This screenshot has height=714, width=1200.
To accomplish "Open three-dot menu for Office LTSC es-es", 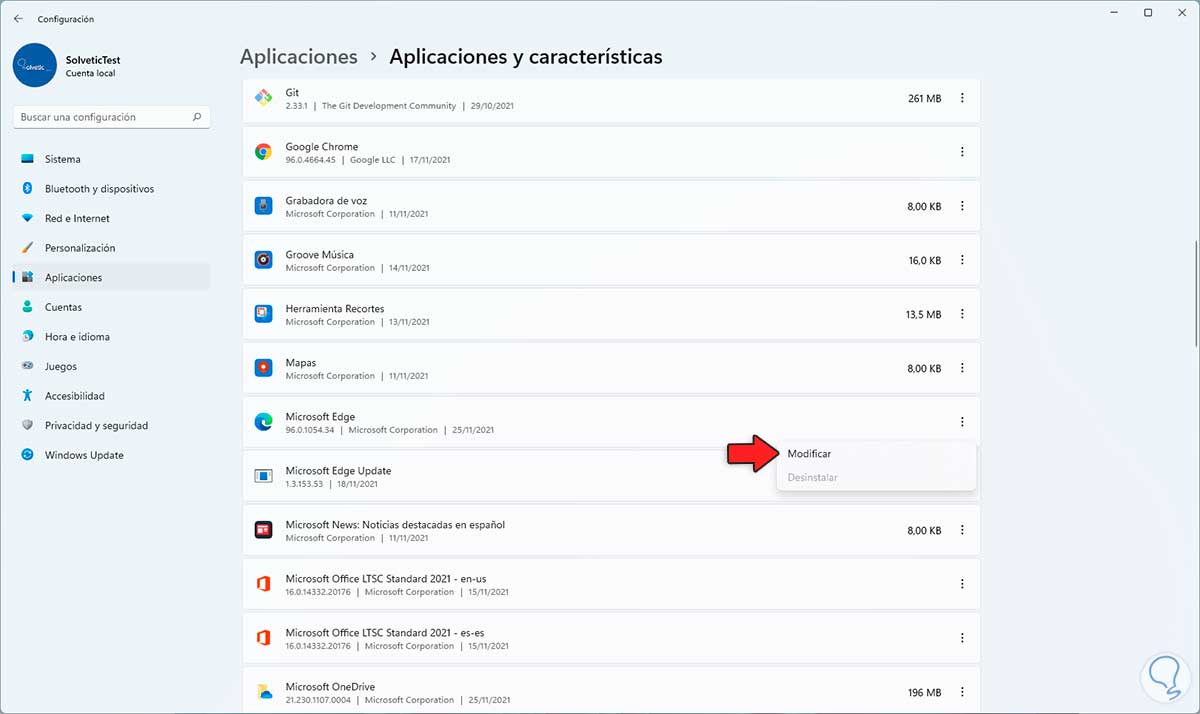I will (962, 638).
